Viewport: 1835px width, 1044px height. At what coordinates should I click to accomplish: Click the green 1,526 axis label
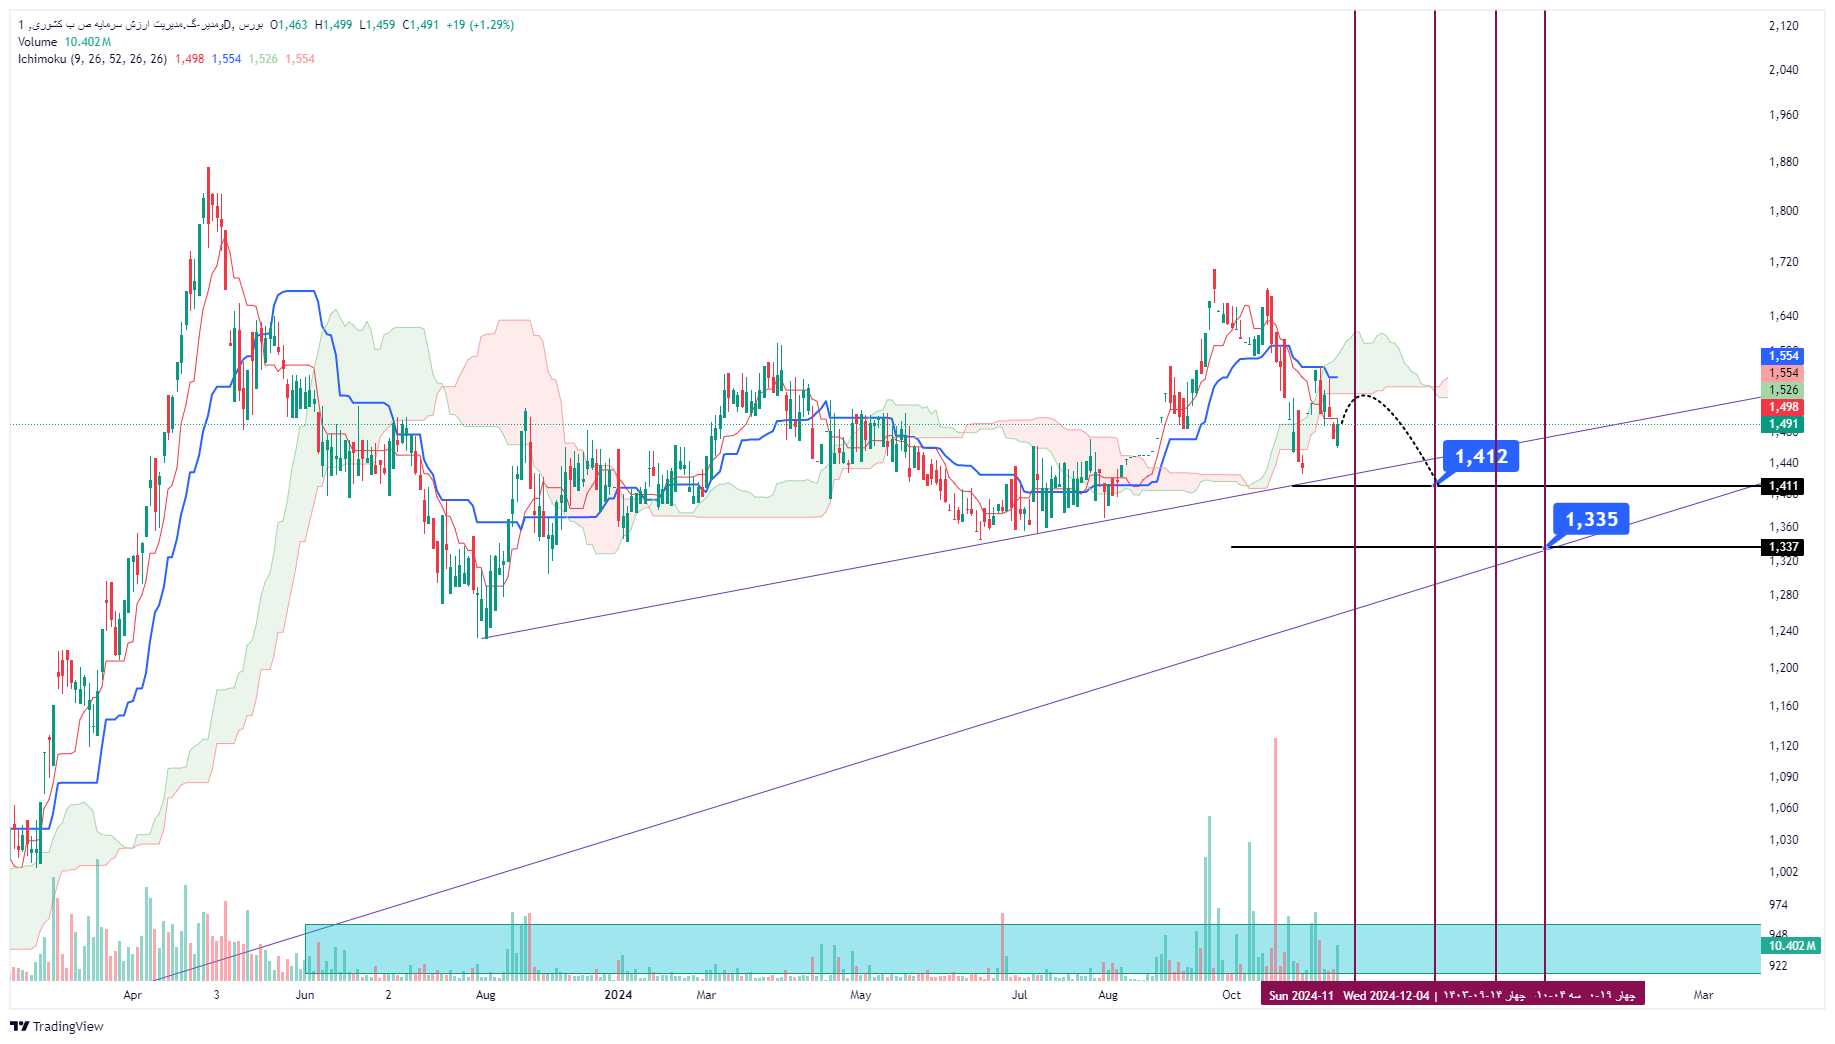point(1783,390)
